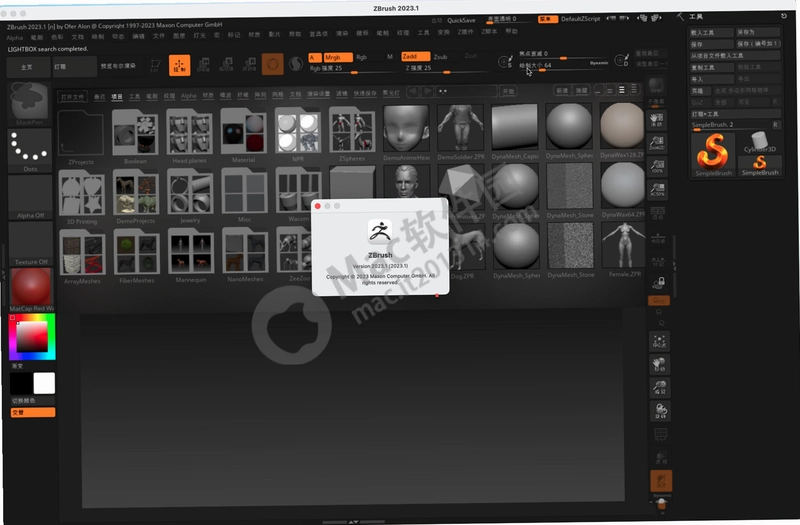800x525 pixels.
Task: Click the dynamic brush D target icon
Action: click(621, 60)
